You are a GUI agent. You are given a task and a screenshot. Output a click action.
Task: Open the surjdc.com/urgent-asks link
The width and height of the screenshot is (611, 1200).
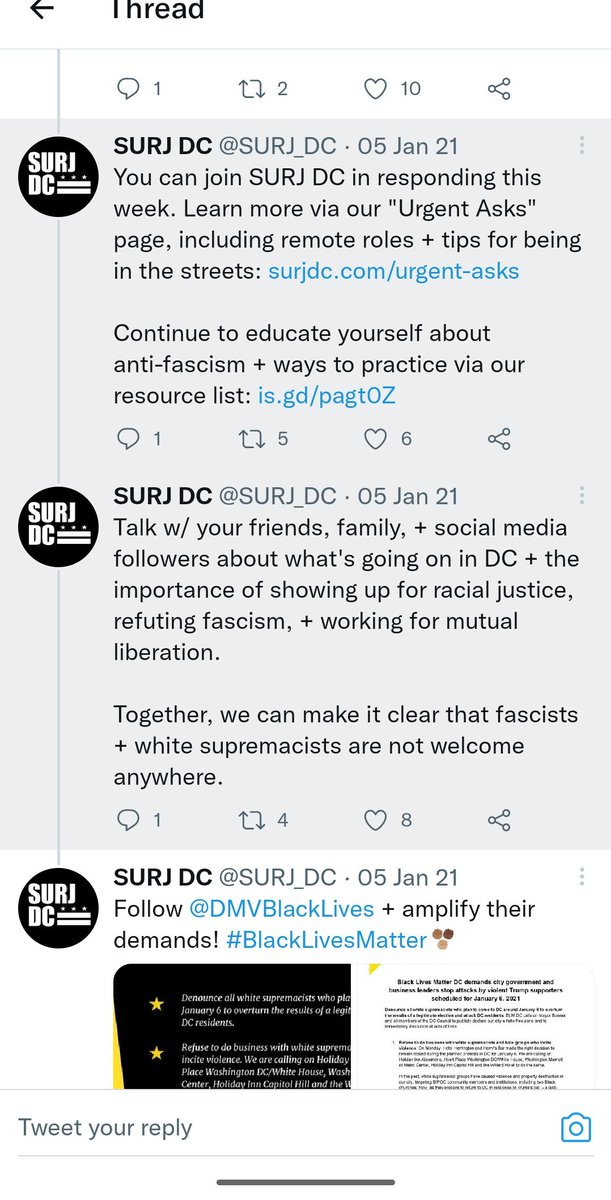[394, 270]
